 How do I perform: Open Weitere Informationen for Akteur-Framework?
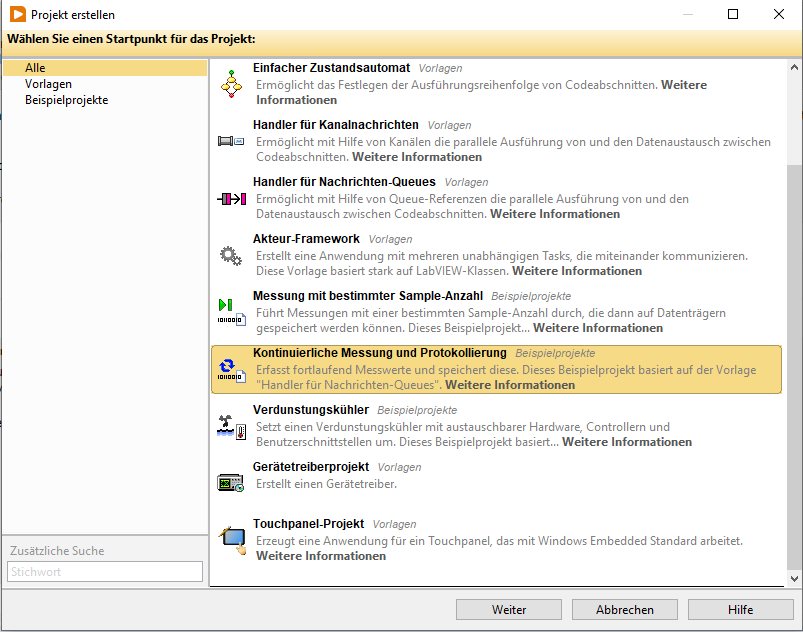coord(577,271)
